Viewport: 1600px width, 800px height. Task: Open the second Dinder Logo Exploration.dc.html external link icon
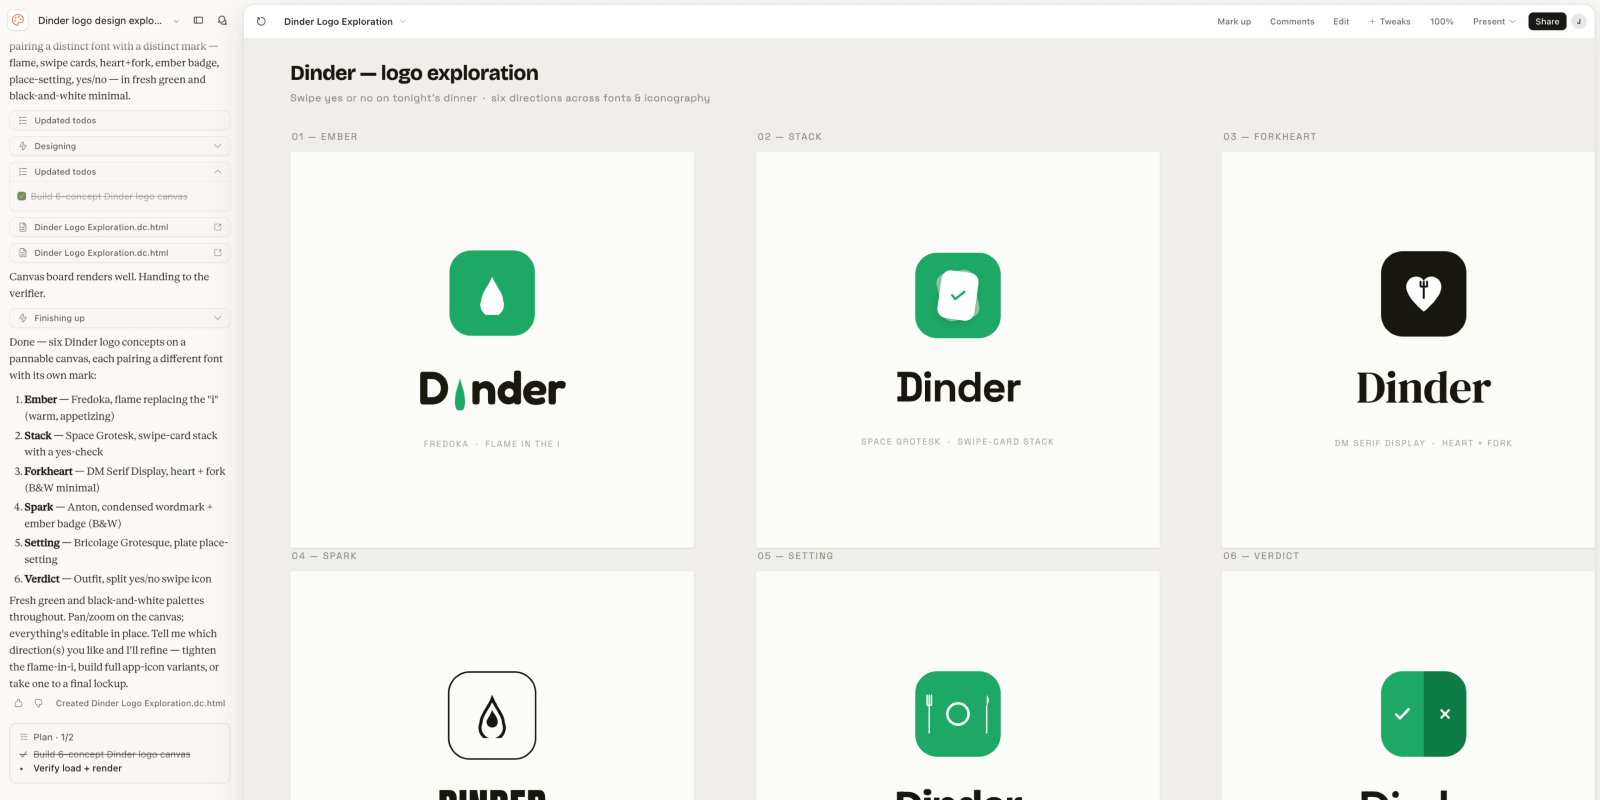(217, 253)
